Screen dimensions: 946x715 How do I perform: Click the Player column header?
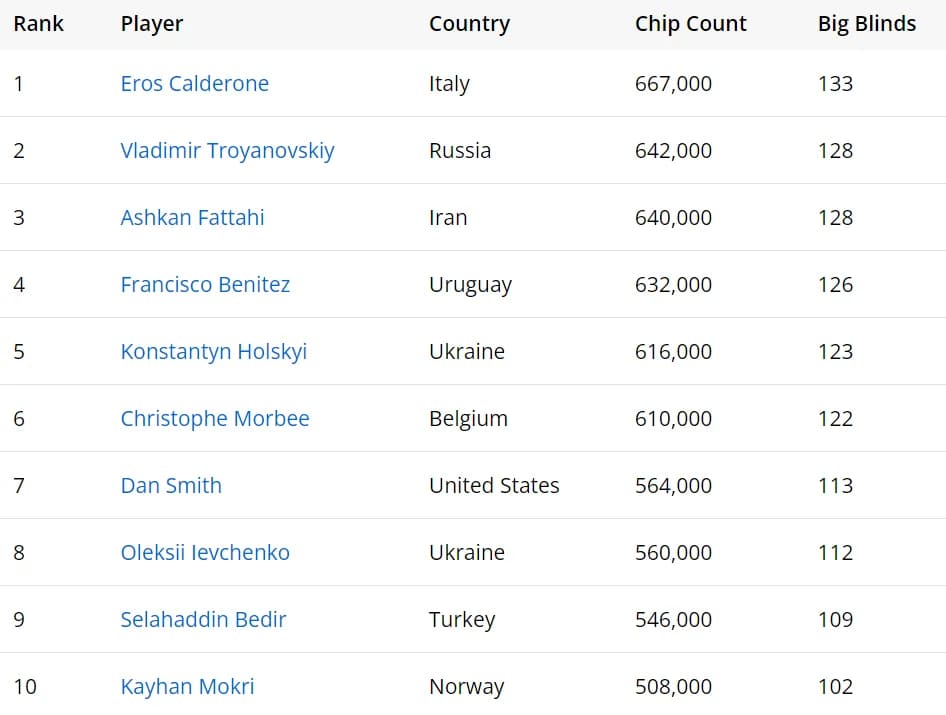click(x=151, y=24)
